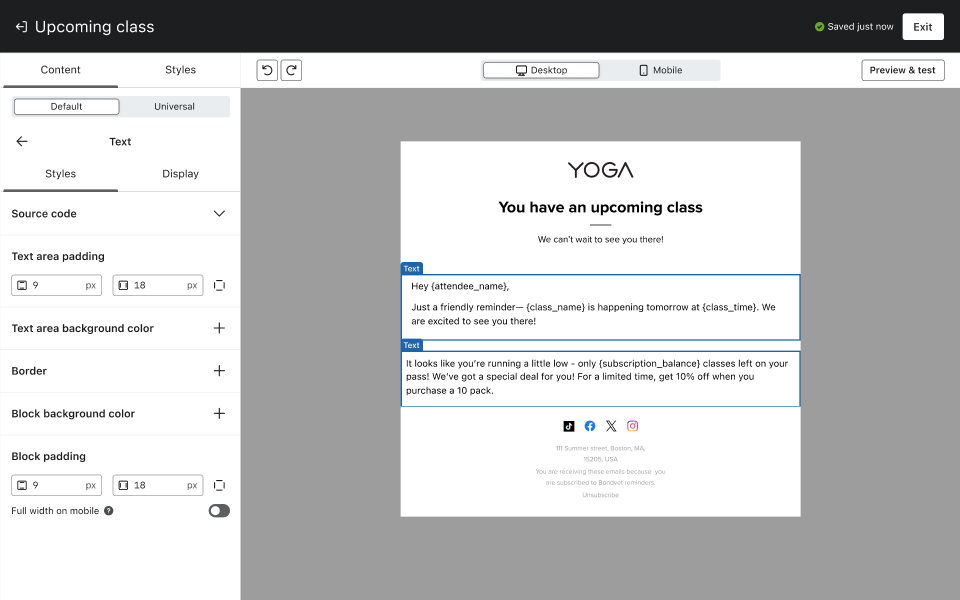Click the heading You have an upcoming class
This screenshot has height=600, width=960.
pos(601,208)
